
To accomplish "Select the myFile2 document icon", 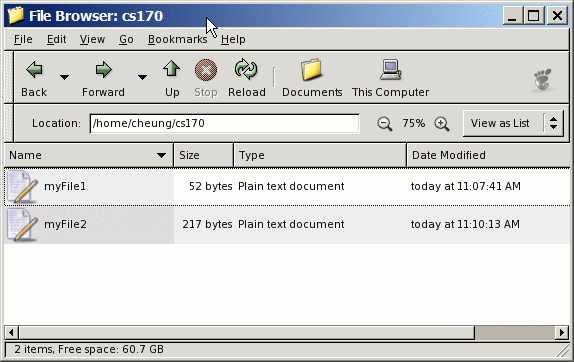I will [23, 225].
